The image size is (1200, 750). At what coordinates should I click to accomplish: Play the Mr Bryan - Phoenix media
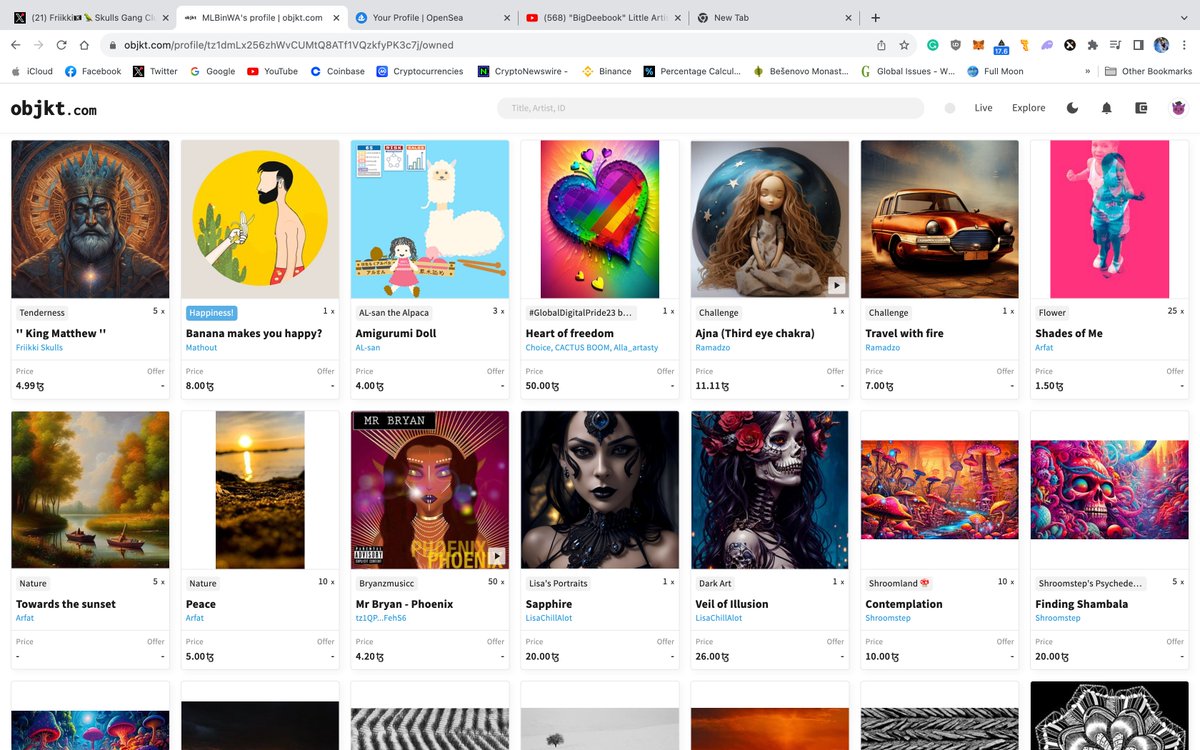click(x=496, y=556)
